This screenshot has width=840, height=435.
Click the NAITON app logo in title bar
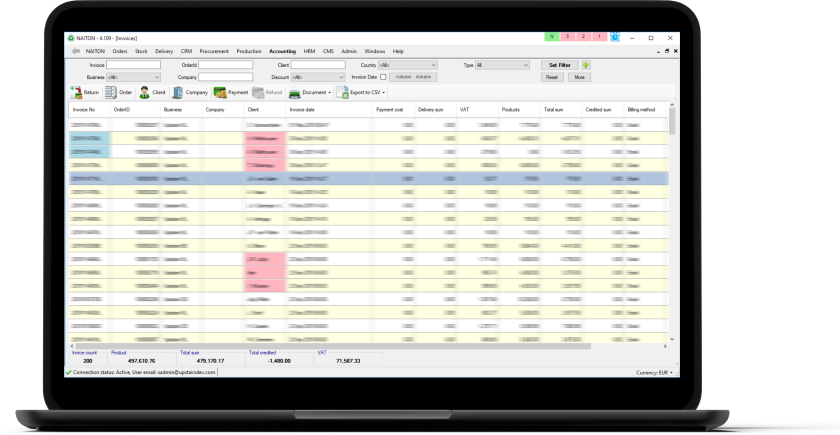(x=71, y=38)
